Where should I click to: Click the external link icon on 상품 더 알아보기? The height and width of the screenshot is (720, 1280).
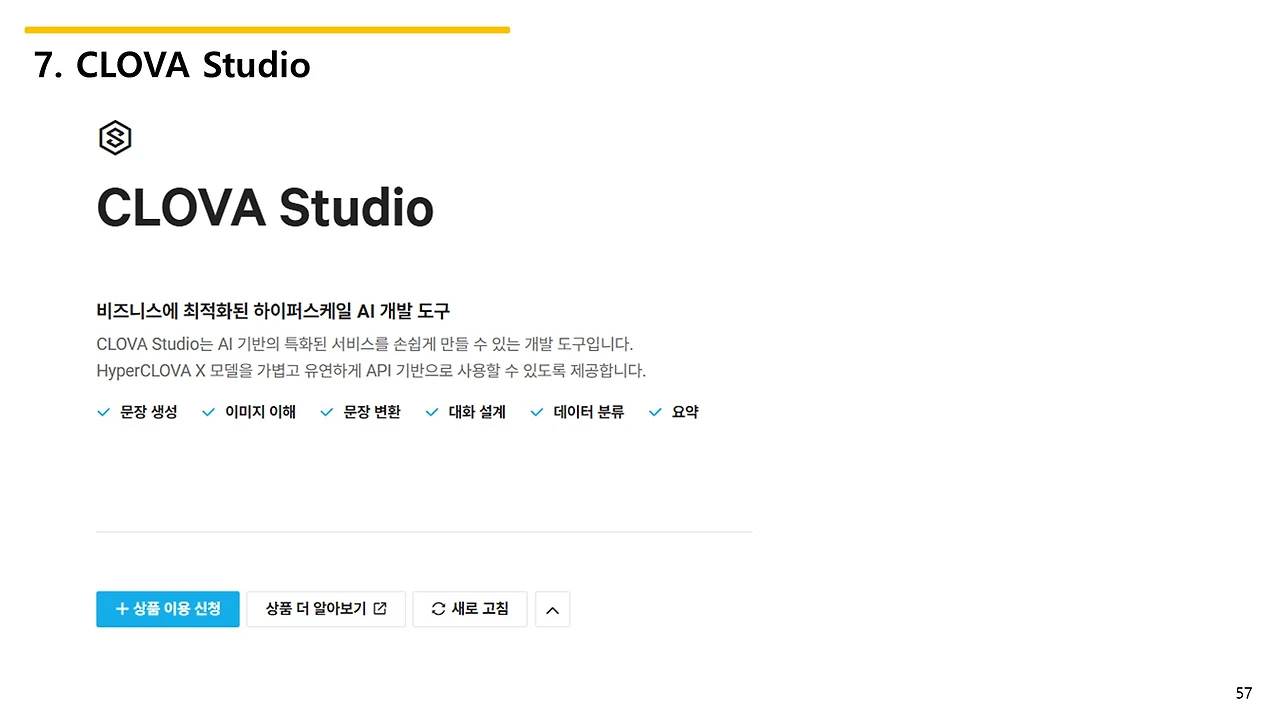pyautogui.click(x=379, y=608)
